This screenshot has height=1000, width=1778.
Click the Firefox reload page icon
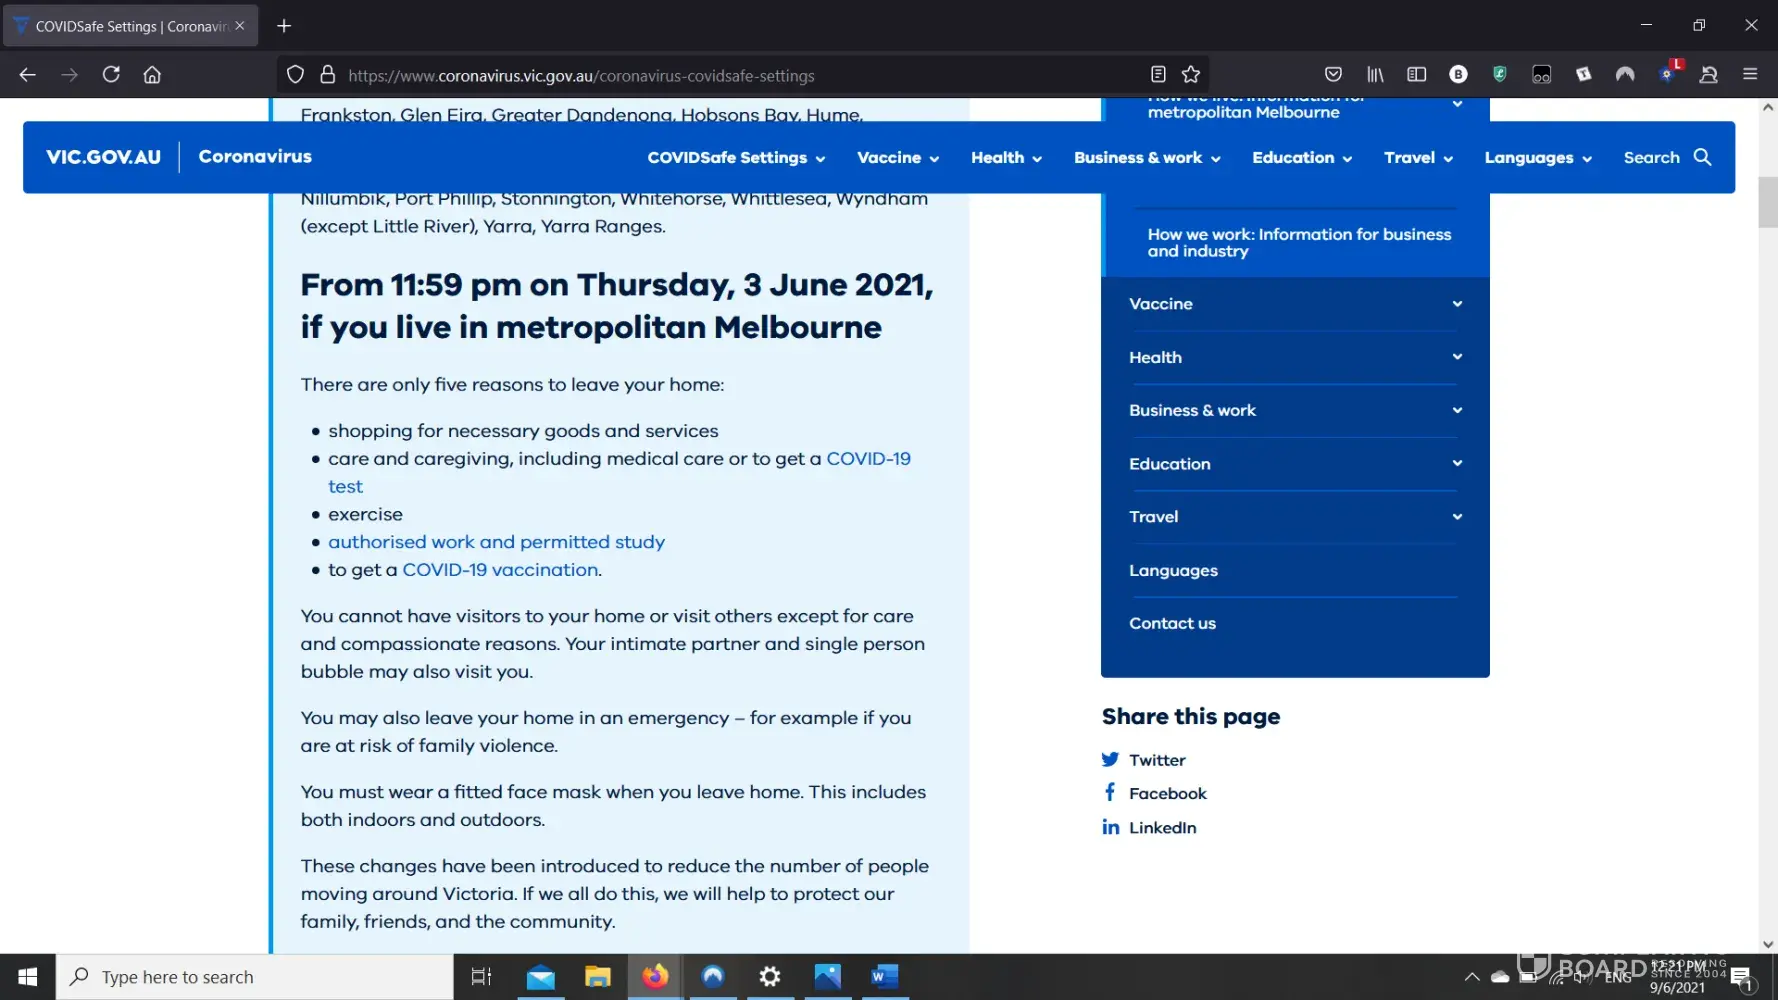111,75
